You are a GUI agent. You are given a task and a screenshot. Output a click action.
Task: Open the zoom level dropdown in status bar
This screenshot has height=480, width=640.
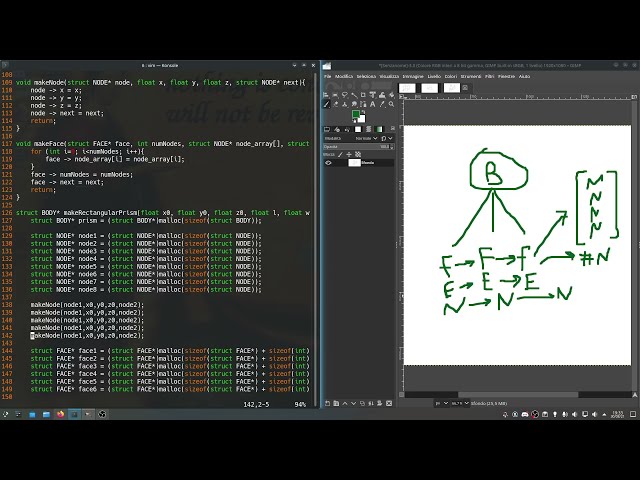(x=461, y=403)
